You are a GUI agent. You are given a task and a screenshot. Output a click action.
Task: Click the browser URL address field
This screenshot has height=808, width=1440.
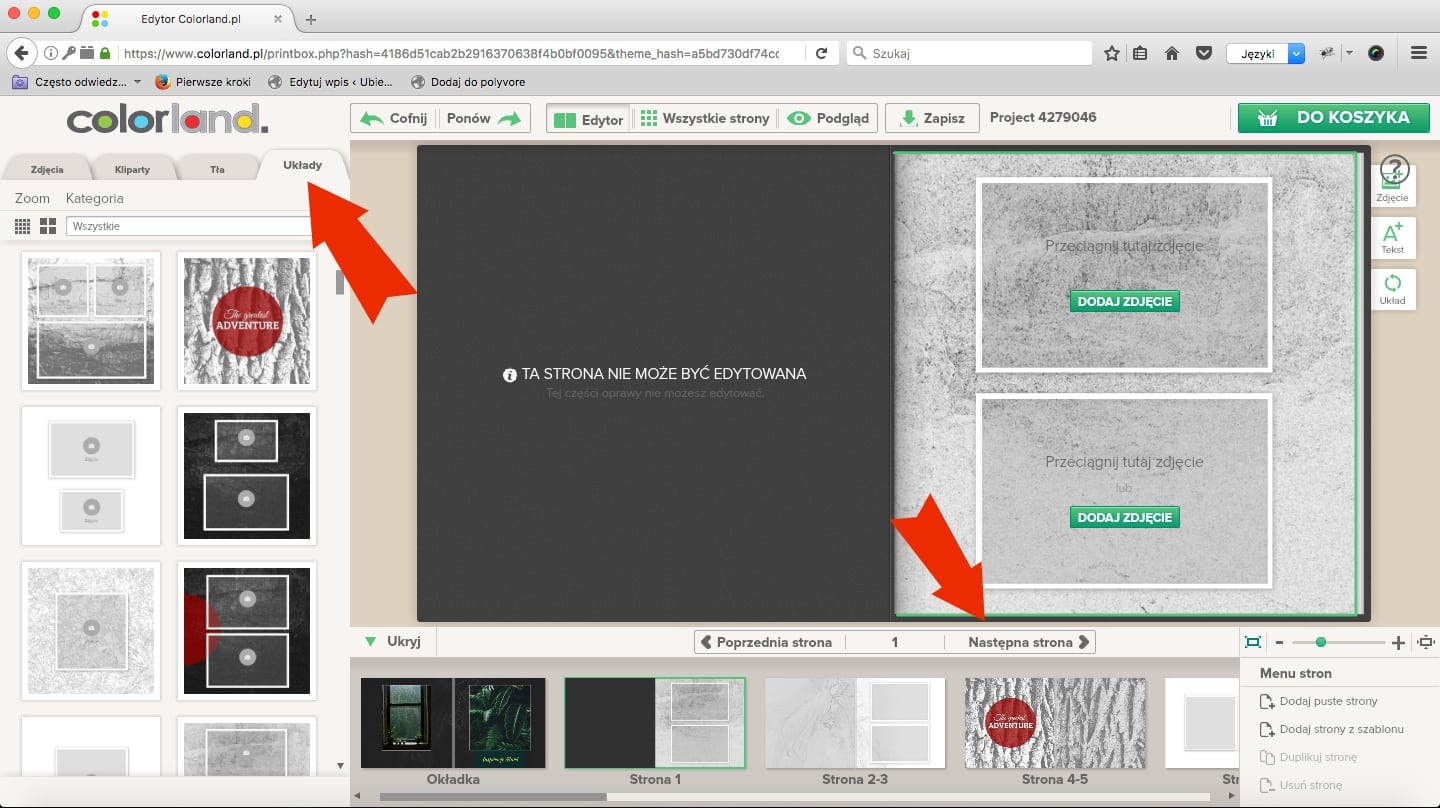[450, 53]
